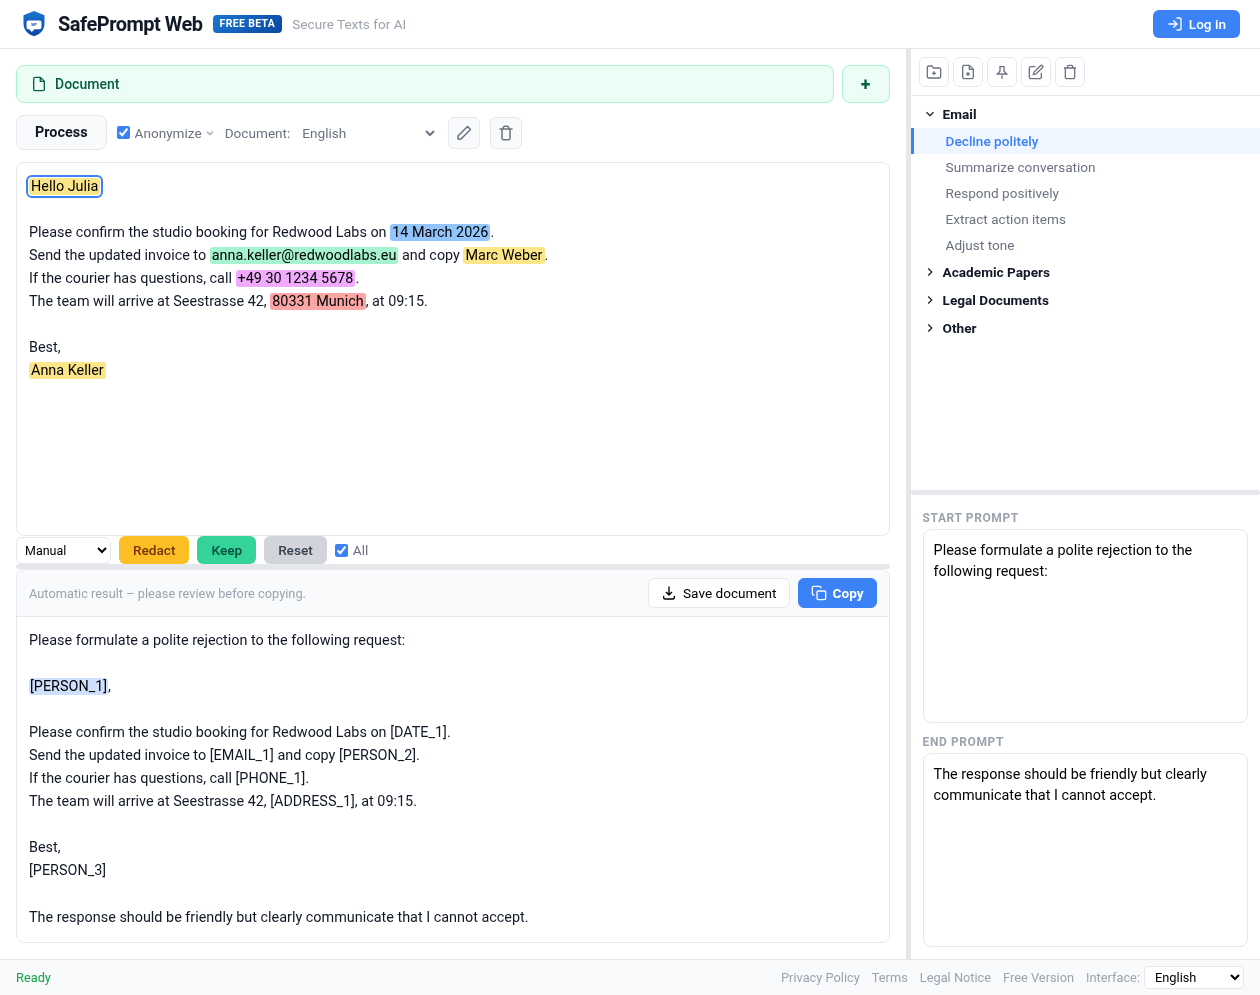Save the anonymized document

point(718,593)
